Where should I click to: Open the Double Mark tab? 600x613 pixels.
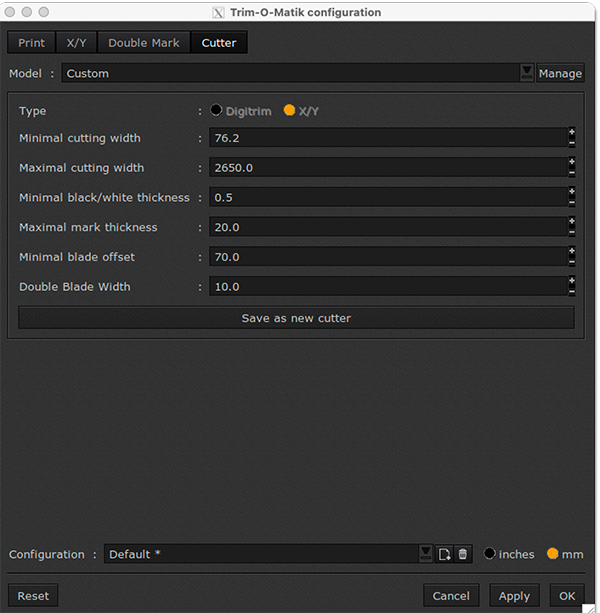[144, 43]
